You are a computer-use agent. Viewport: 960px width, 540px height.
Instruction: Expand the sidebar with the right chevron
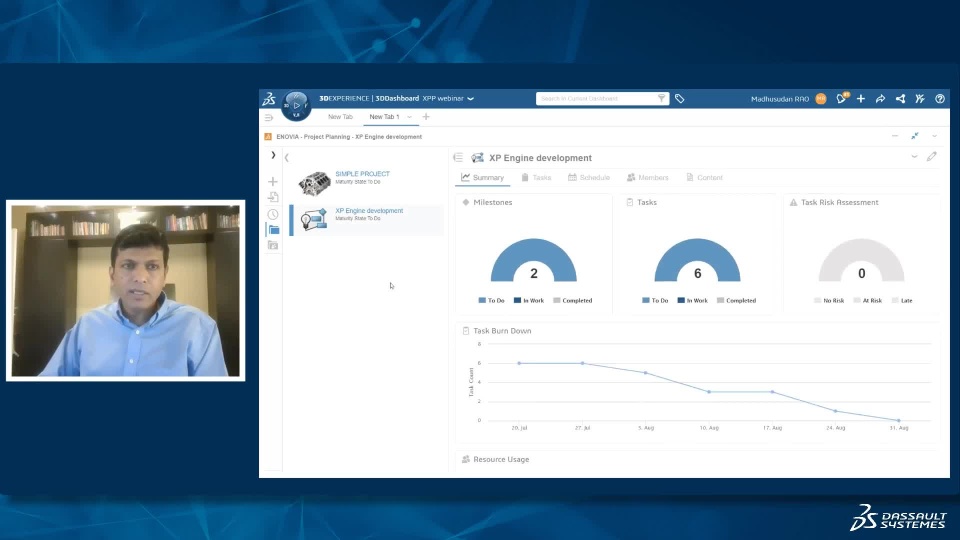273,156
